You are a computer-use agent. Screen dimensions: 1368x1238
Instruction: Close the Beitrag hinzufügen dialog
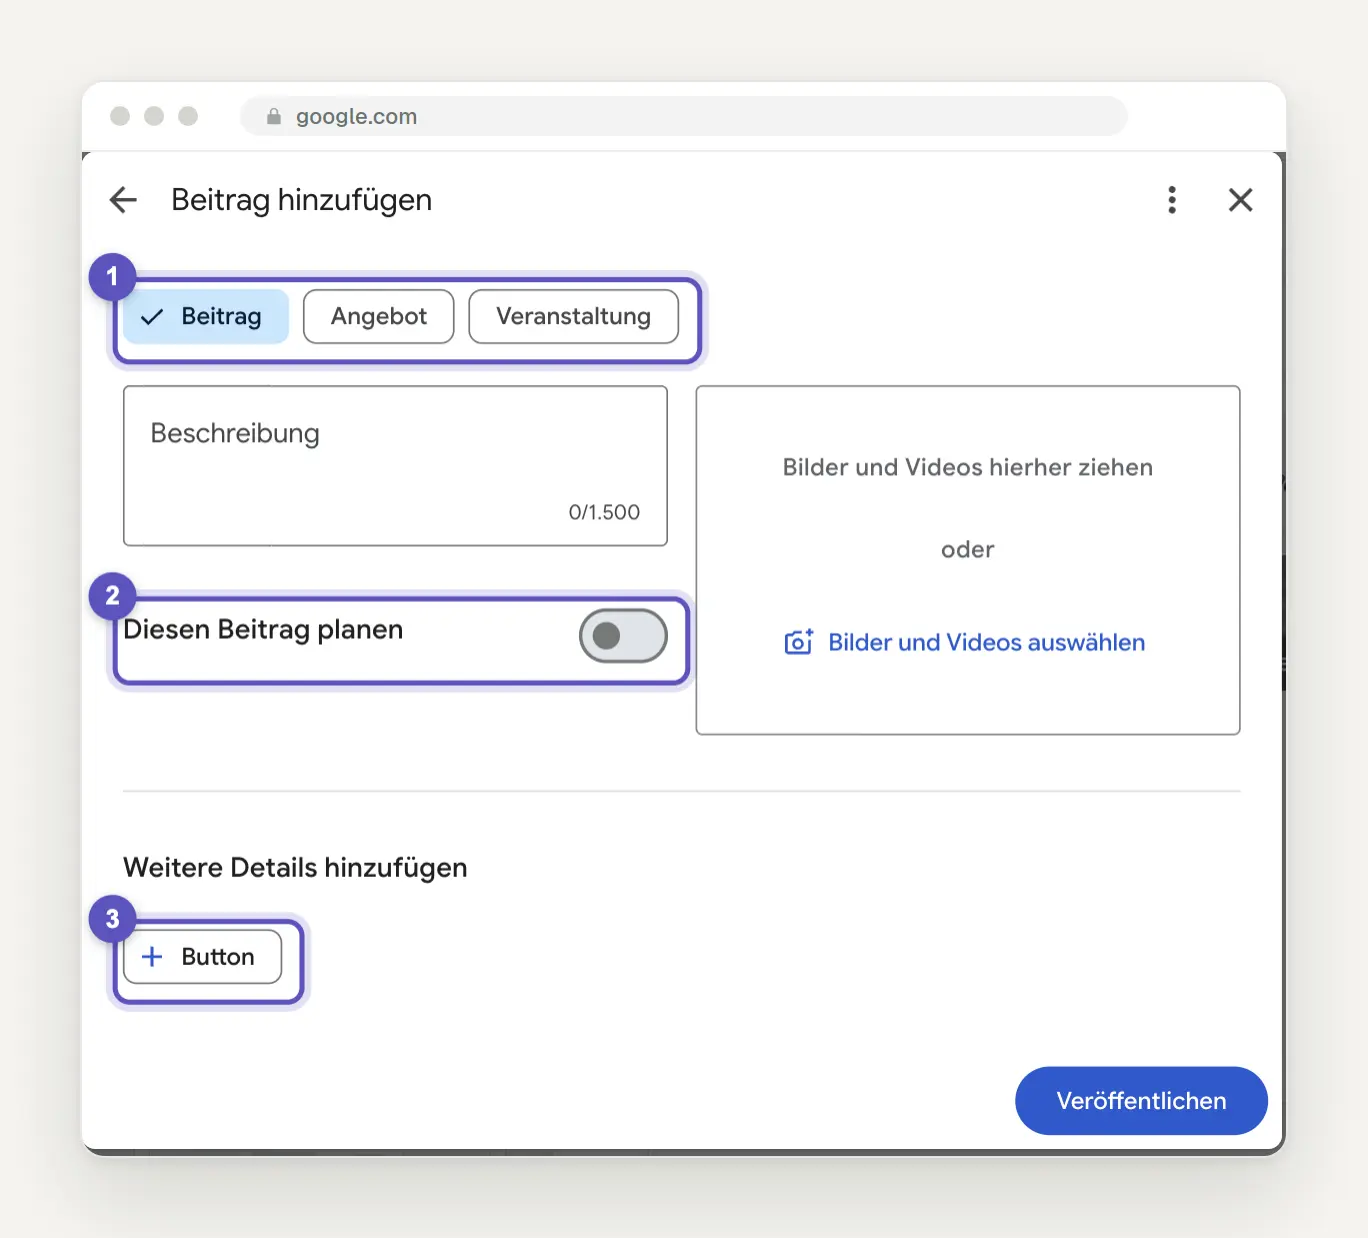(1240, 200)
